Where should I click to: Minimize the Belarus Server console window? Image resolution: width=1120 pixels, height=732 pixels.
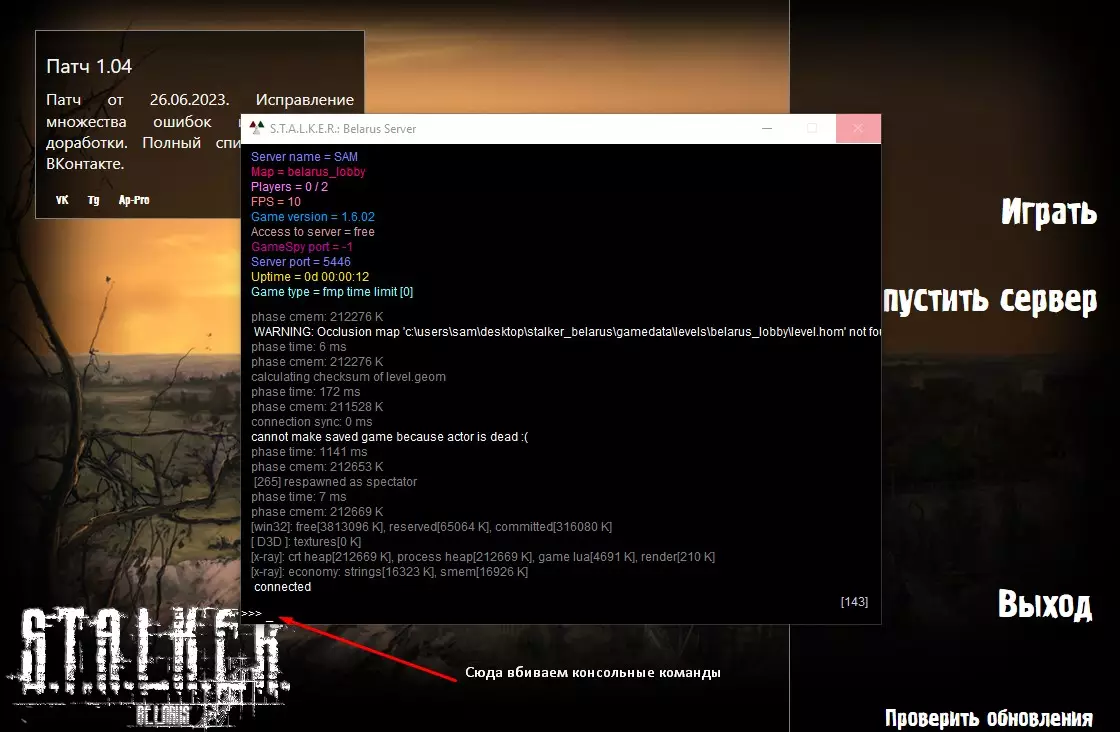click(x=767, y=129)
